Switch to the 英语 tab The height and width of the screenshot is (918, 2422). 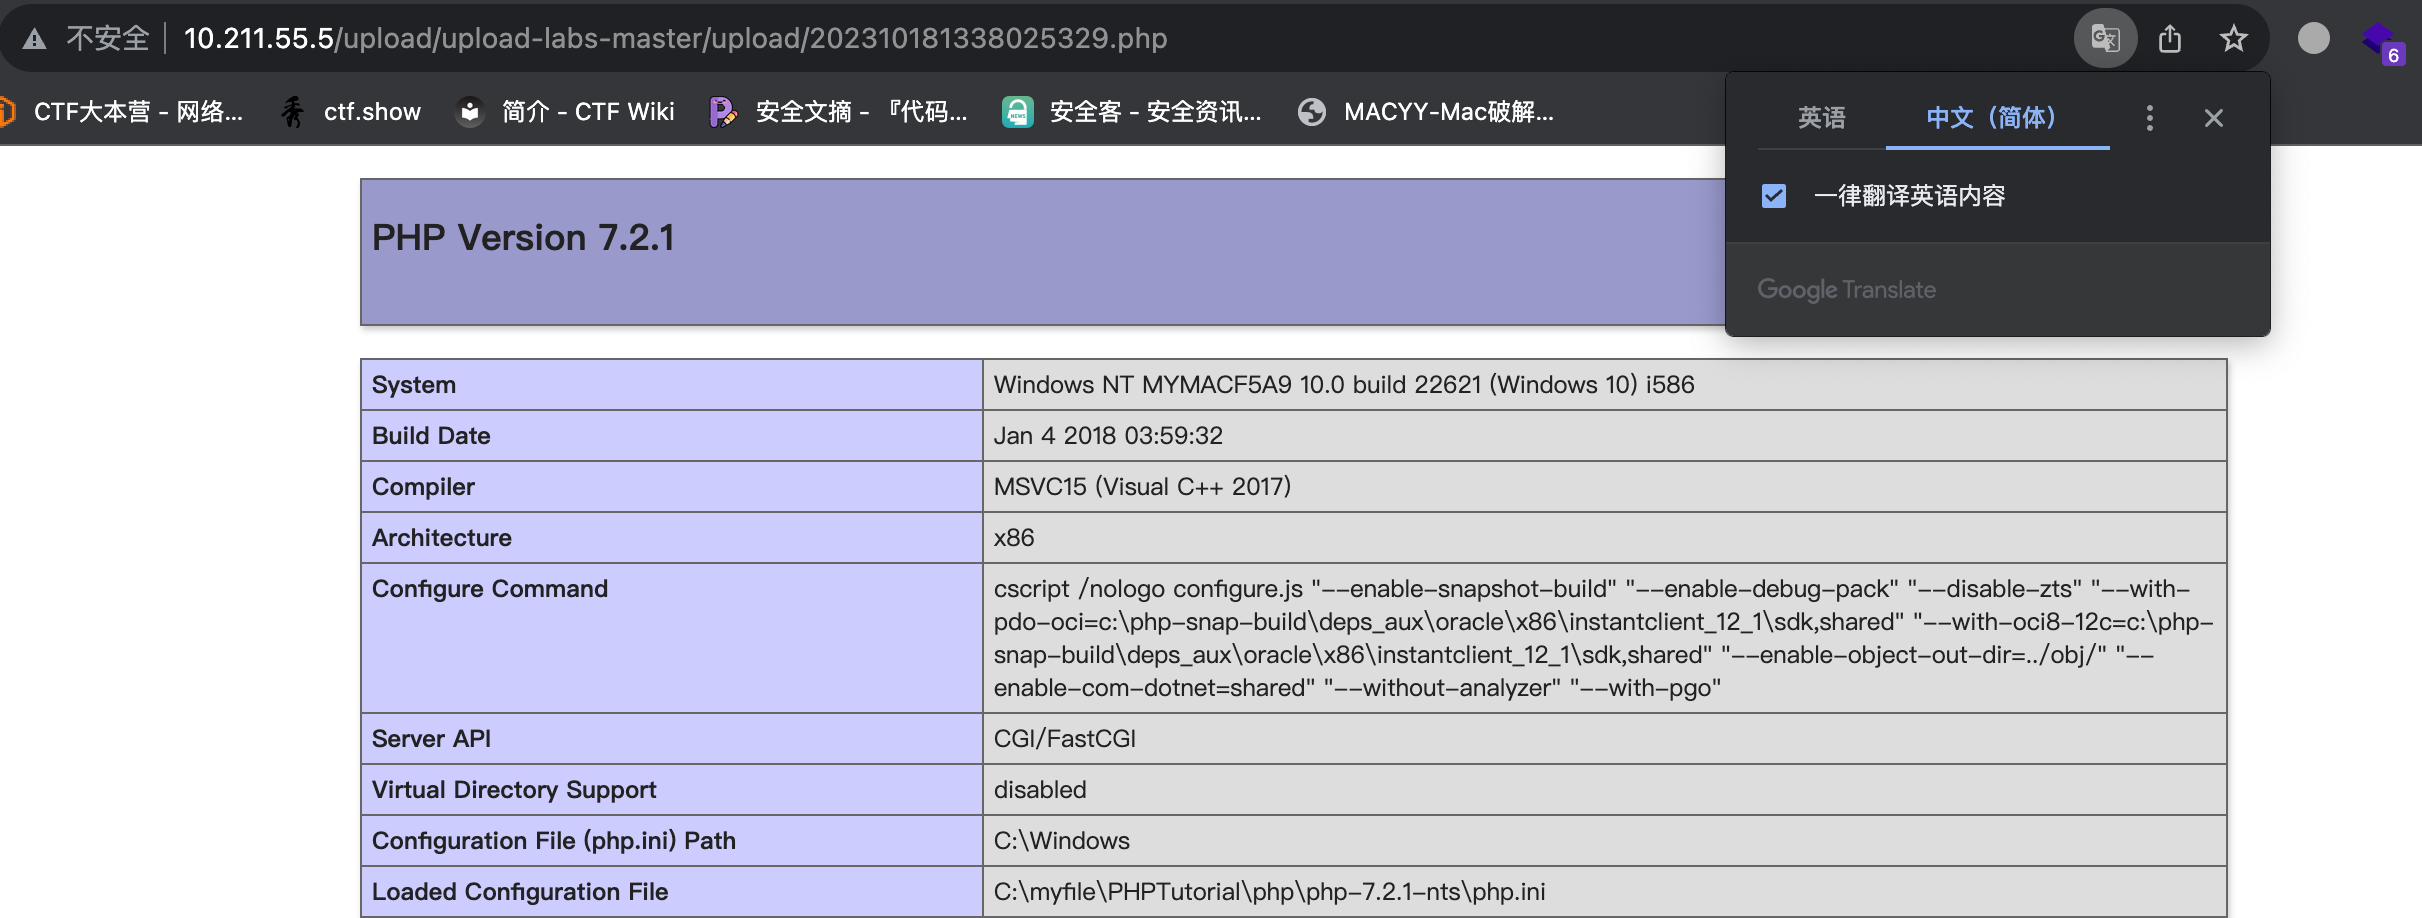pyautogui.click(x=1821, y=118)
